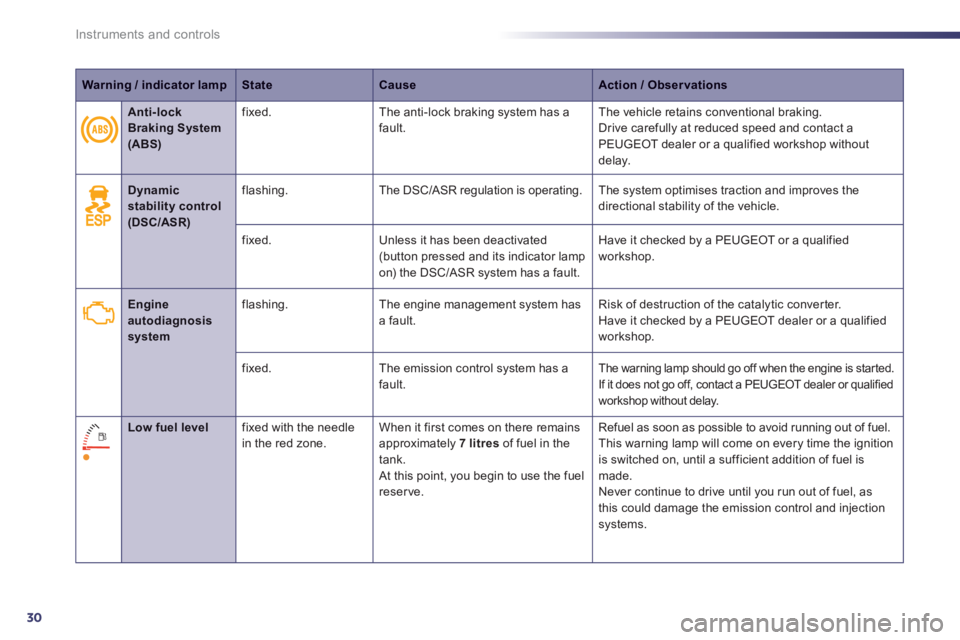The height and width of the screenshot is (640, 960).
Task: Click the low fuel level gauge icon
Action: (96, 442)
